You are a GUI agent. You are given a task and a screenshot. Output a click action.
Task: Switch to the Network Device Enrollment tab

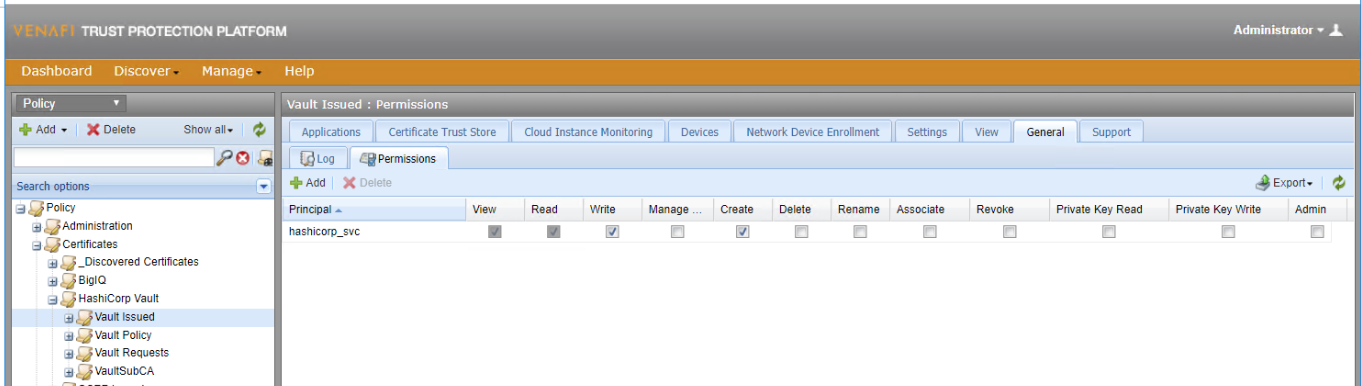coord(813,132)
